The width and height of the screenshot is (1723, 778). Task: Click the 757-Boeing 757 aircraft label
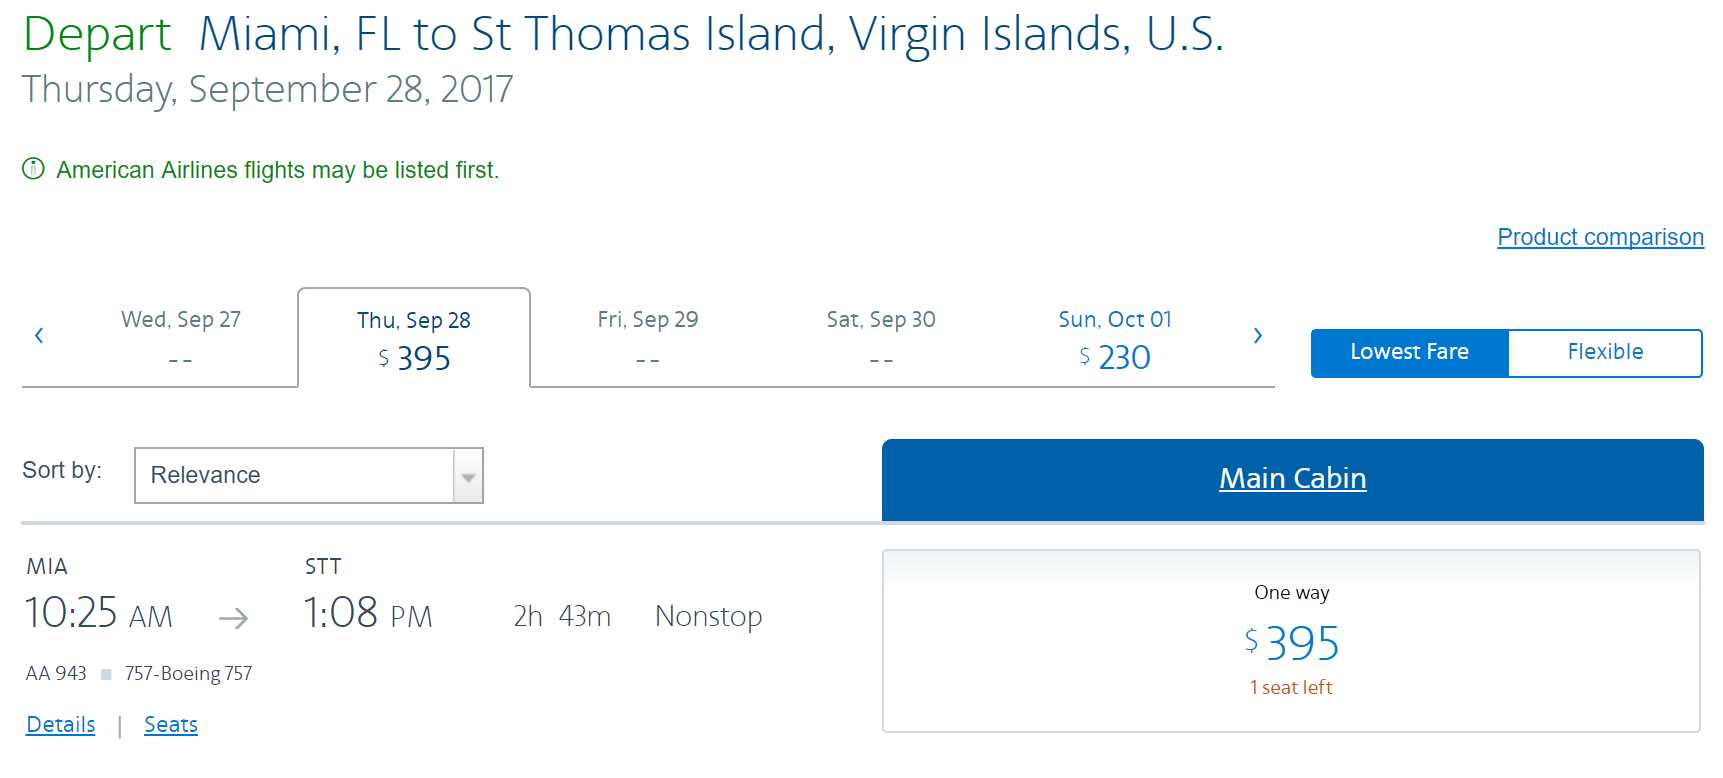point(188,673)
